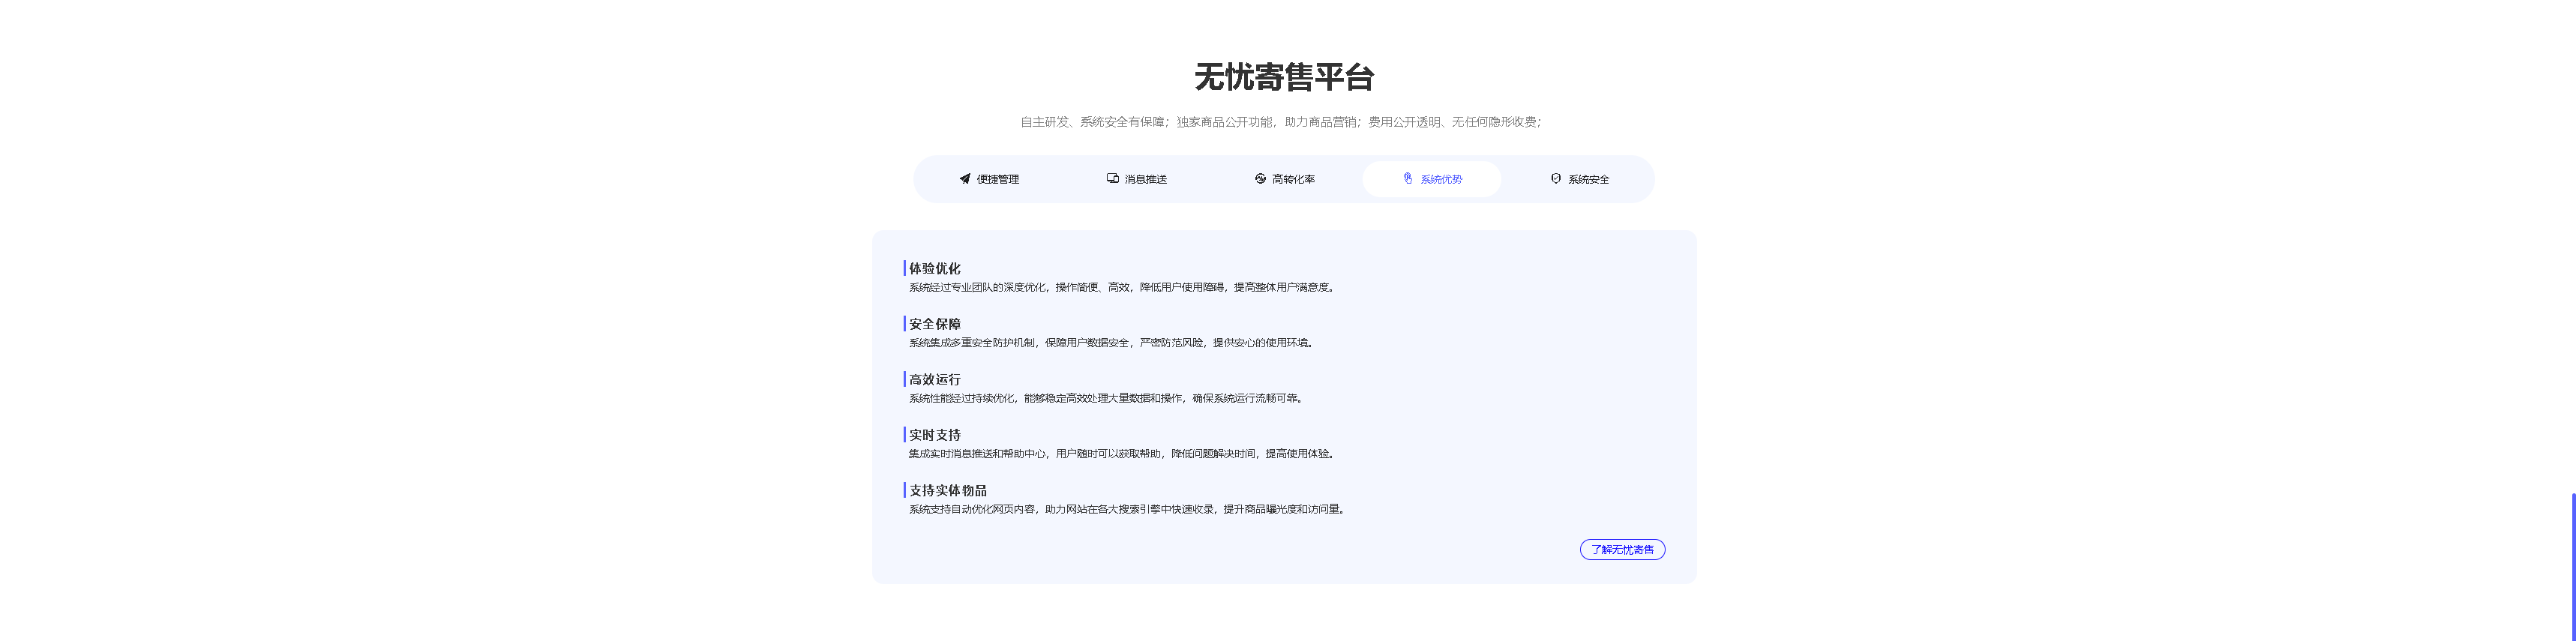2576x641 pixels.
Task: Click the 体验优化 section heading
Action: point(934,268)
